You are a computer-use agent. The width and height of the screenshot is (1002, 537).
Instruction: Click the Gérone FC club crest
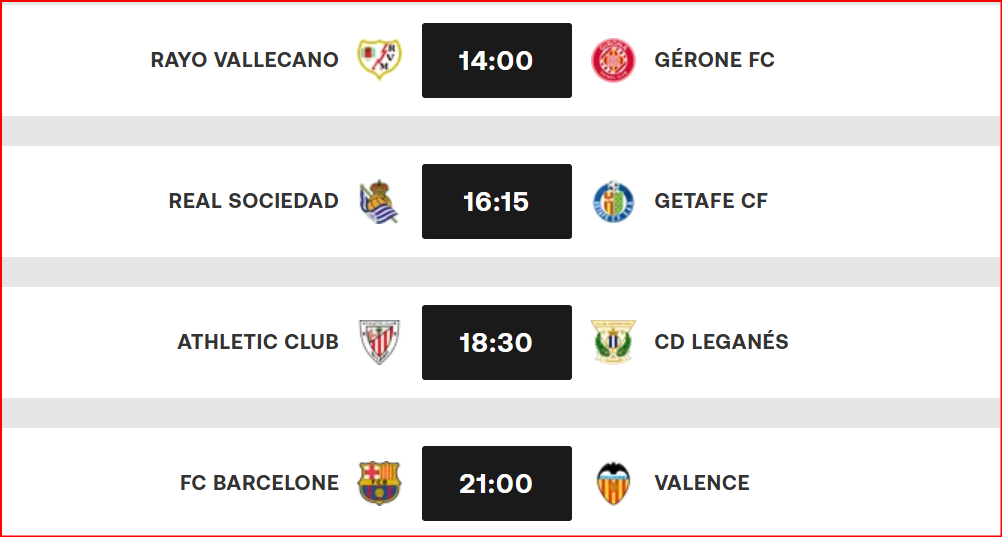coord(613,60)
